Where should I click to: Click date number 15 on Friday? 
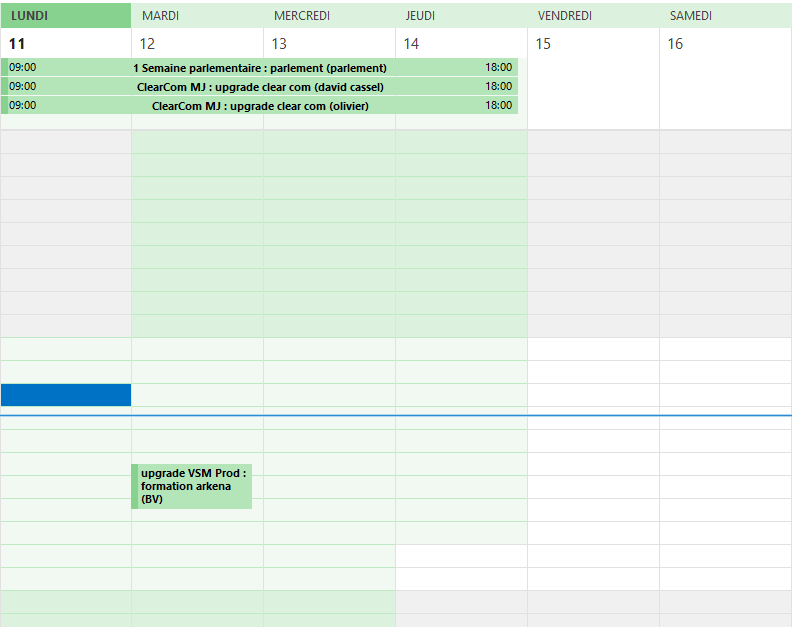pos(543,44)
